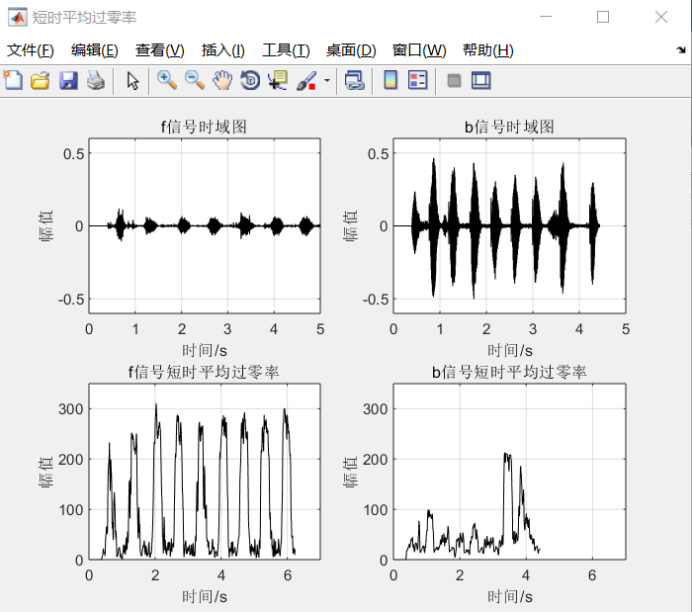Screen dimensions: 692x612
Task: Select the Edit Plot arrow tool
Action: coord(132,81)
